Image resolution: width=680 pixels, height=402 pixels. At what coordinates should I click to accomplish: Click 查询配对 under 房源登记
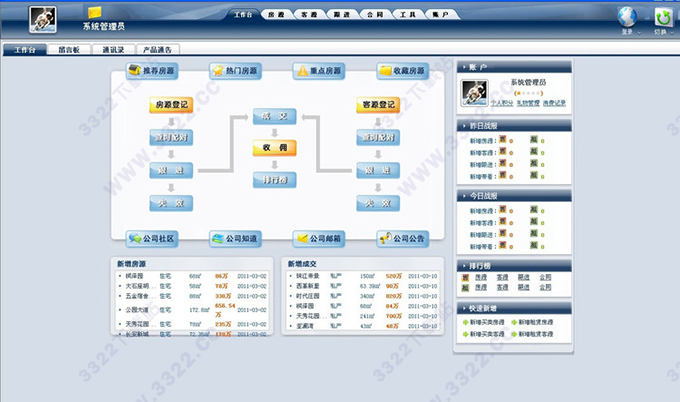coord(171,137)
